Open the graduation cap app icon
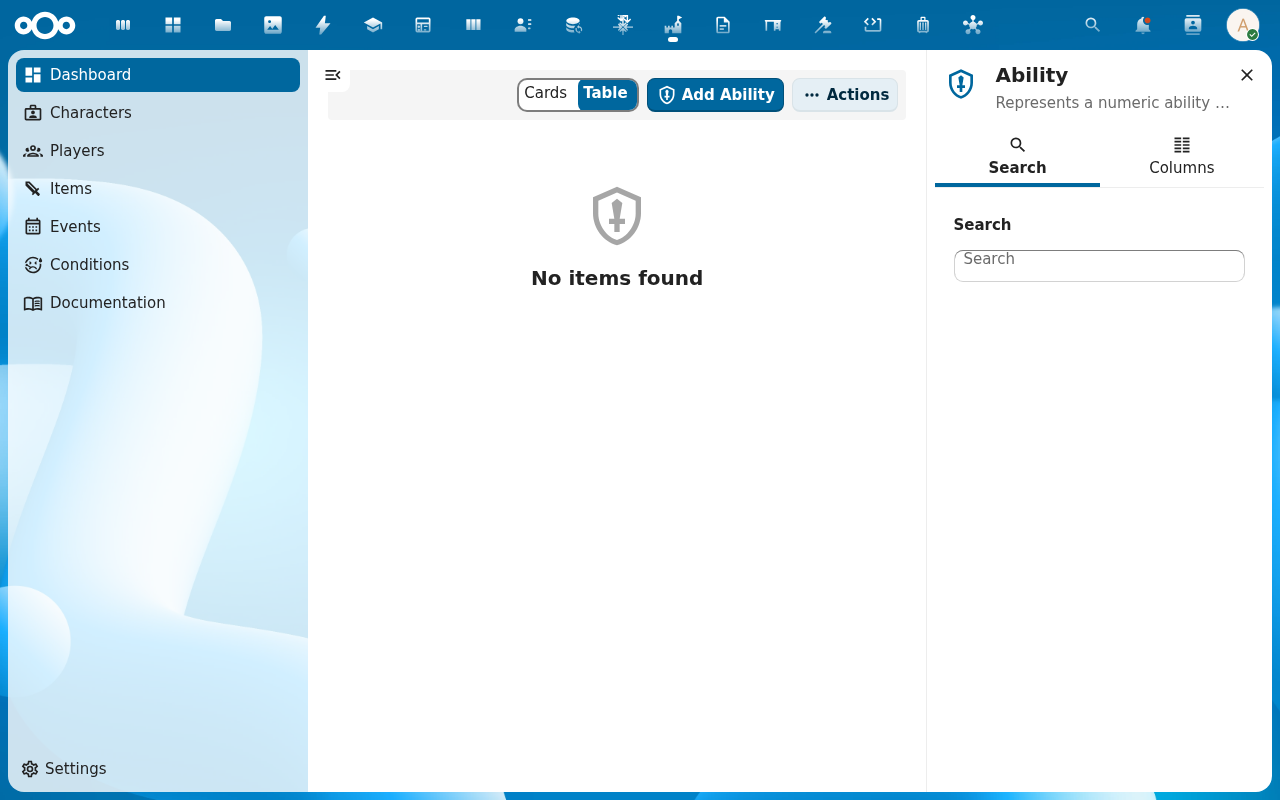Screen dimensions: 1280x800 [373, 25]
